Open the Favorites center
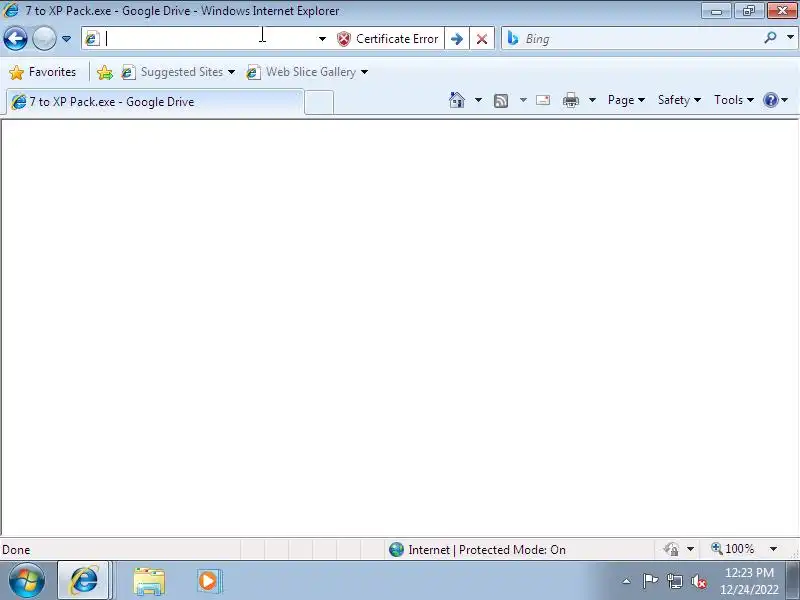This screenshot has height=600, width=800. pos(43,72)
